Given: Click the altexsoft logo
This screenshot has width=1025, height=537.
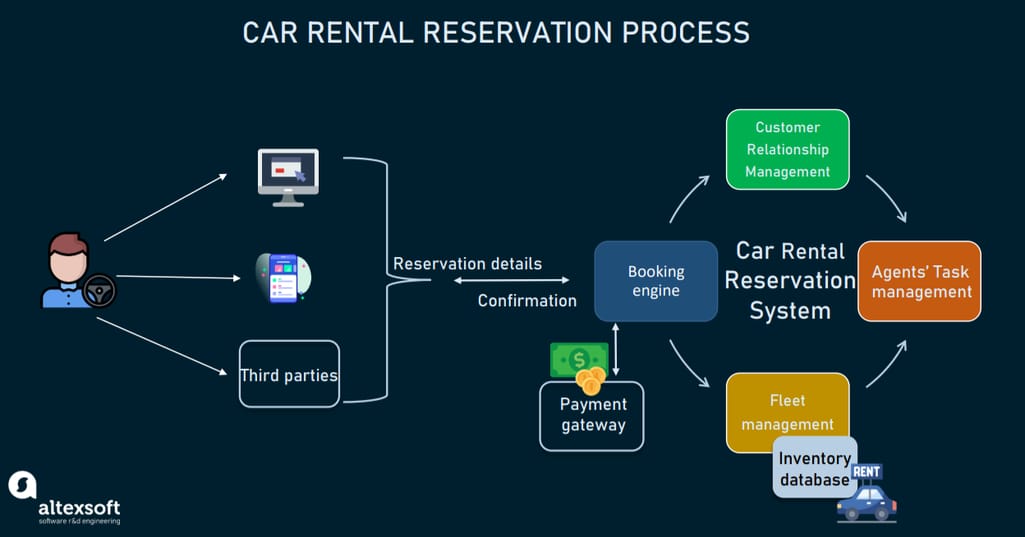Looking at the screenshot, I should click(64, 498).
